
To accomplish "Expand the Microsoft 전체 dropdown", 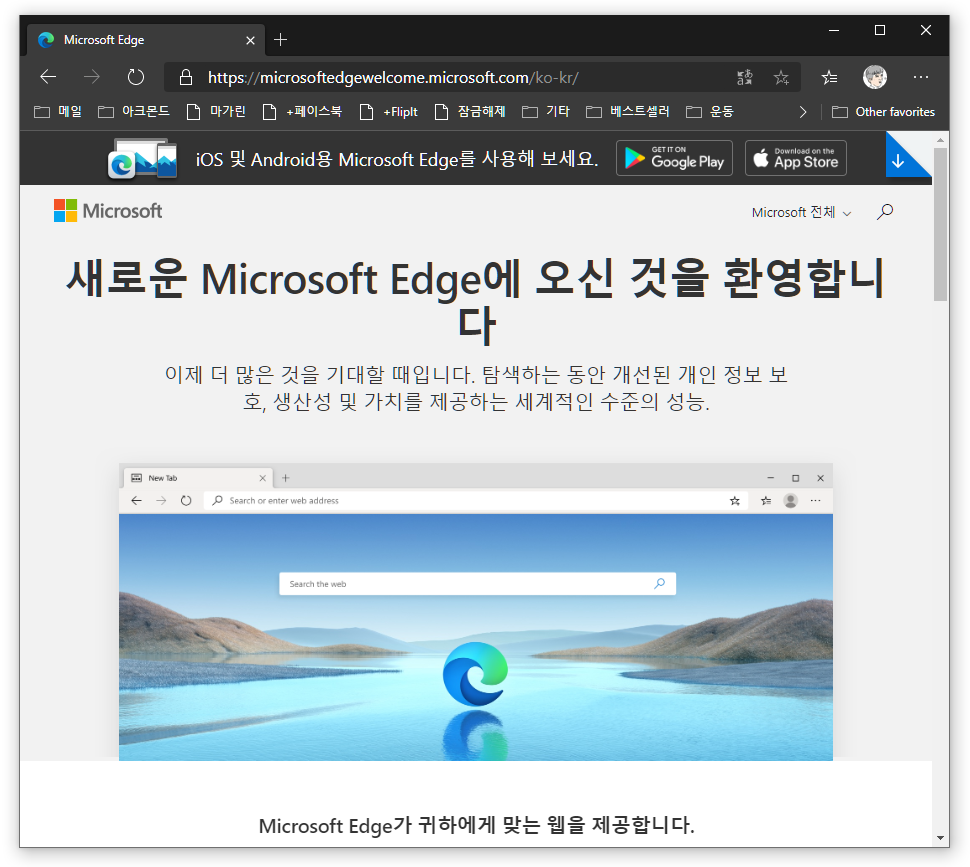I will point(801,212).
